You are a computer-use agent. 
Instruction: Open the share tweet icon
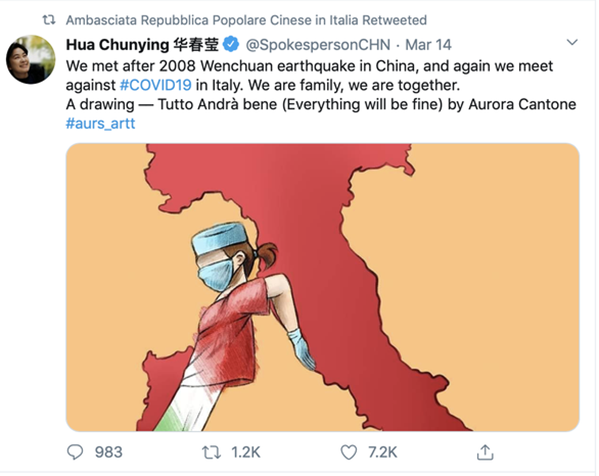click(x=485, y=452)
